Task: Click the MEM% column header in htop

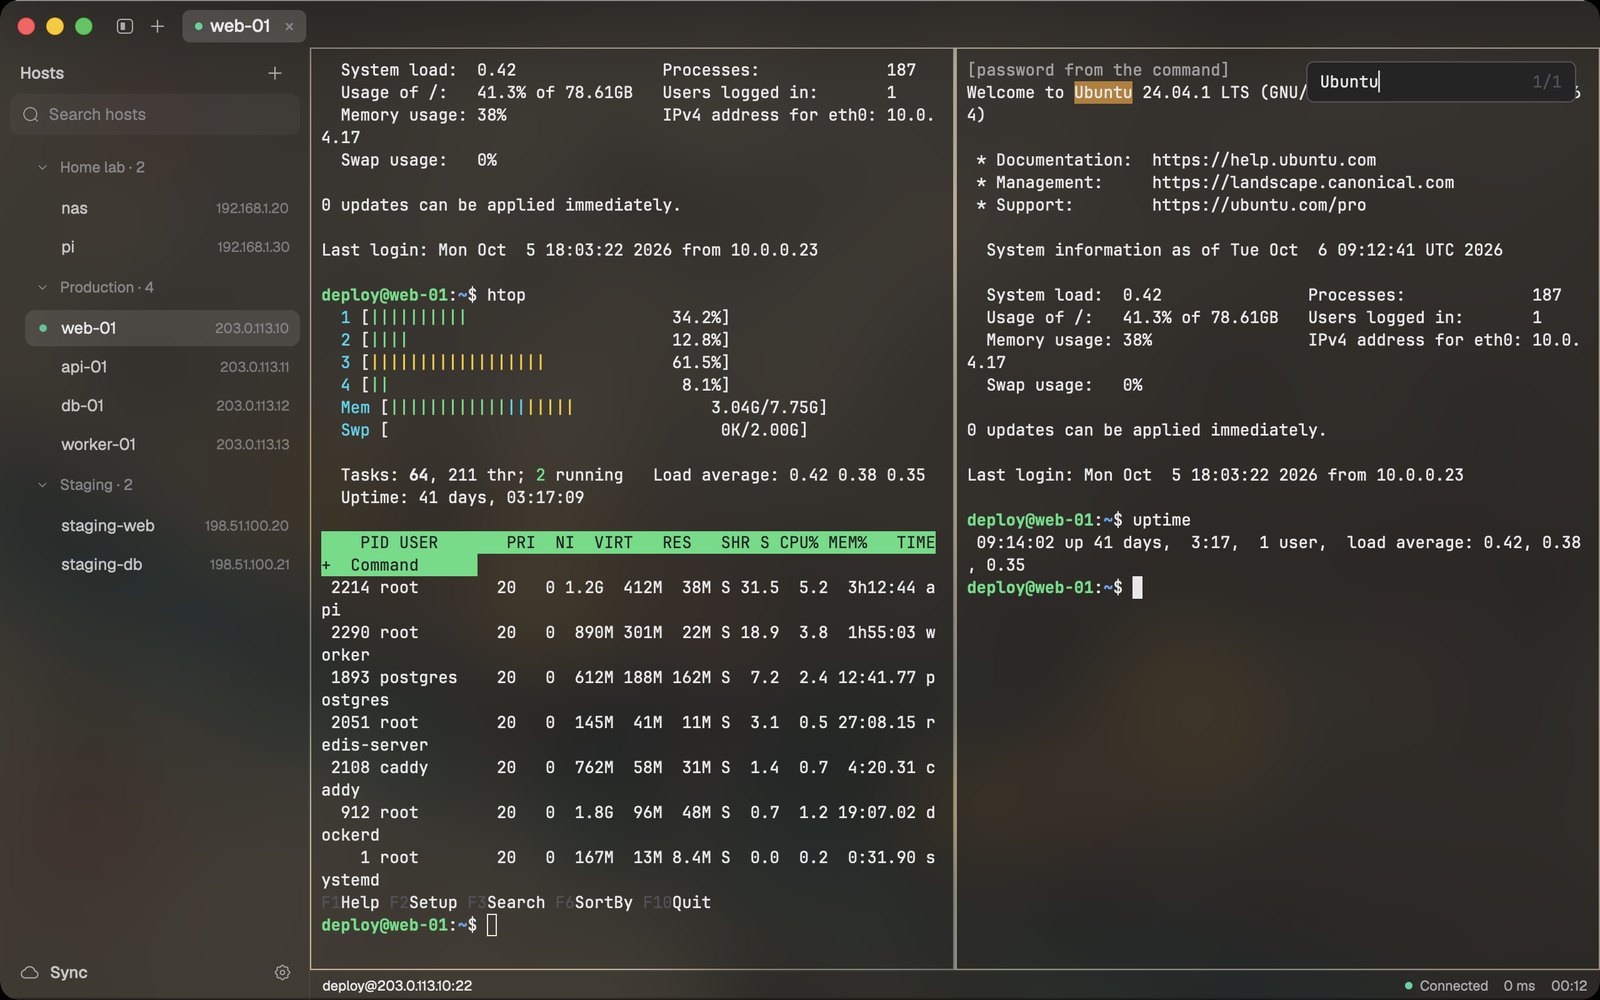Action: coord(848,542)
